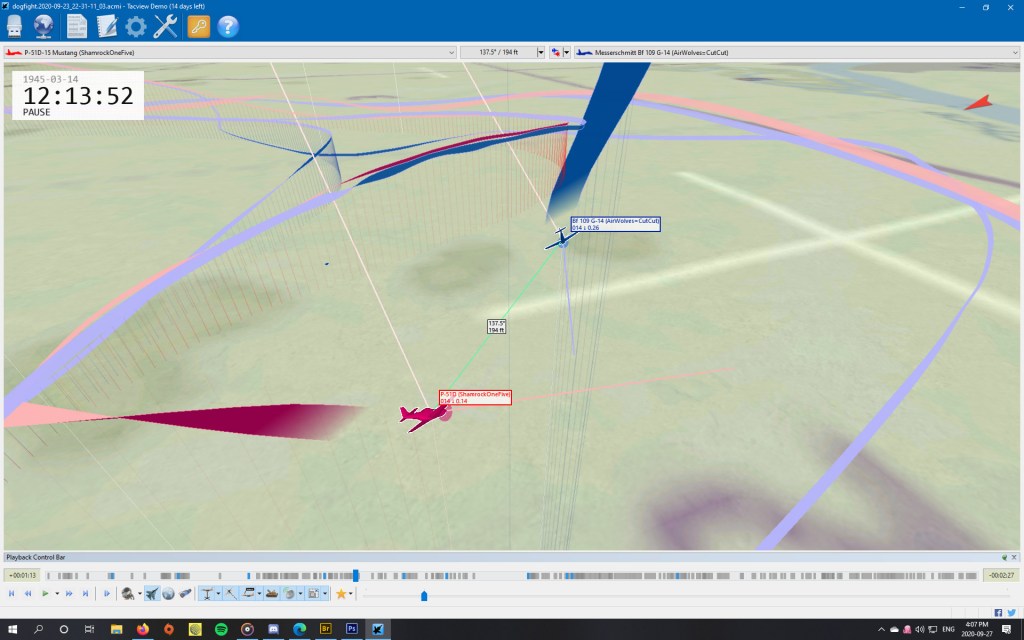The width and height of the screenshot is (1024, 640).
Task: Click the yellow star bookmarks button
Action: (x=341, y=594)
